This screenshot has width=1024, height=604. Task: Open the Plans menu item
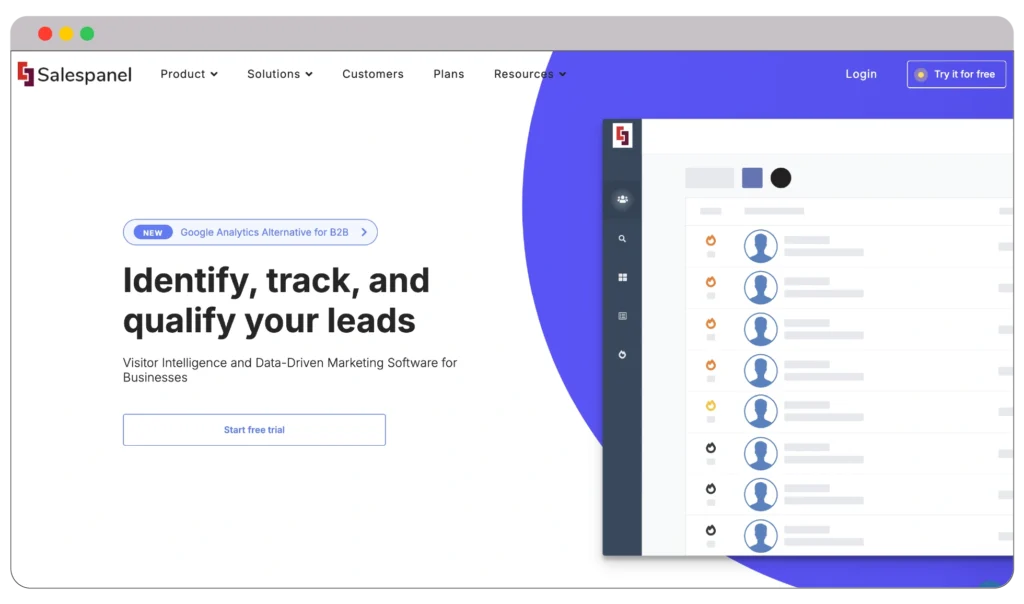coord(449,74)
